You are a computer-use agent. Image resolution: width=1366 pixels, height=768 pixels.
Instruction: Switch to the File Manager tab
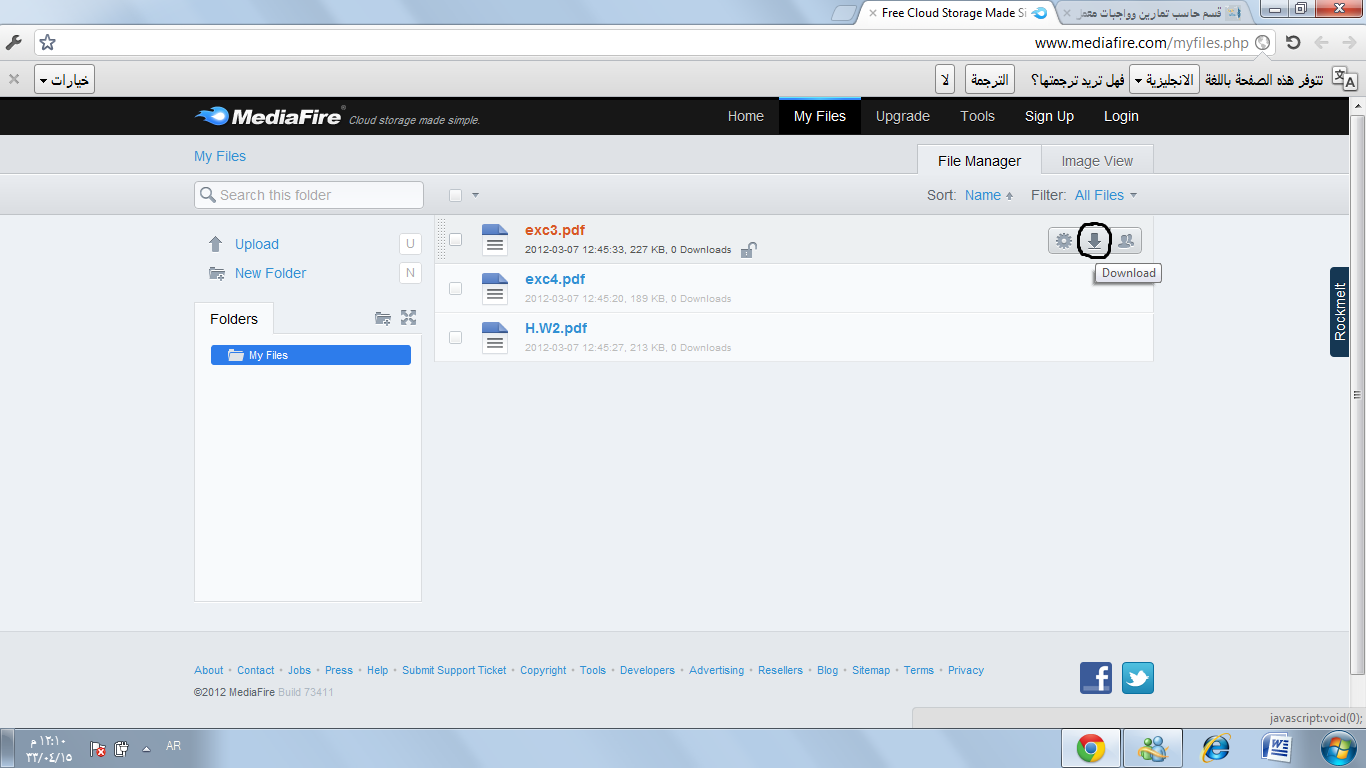(x=979, y=160)
